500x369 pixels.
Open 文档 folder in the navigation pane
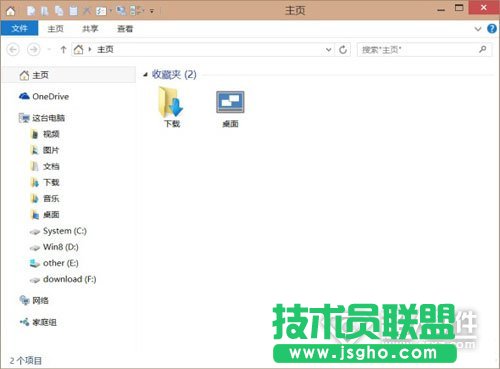click(x=51, y=166)
